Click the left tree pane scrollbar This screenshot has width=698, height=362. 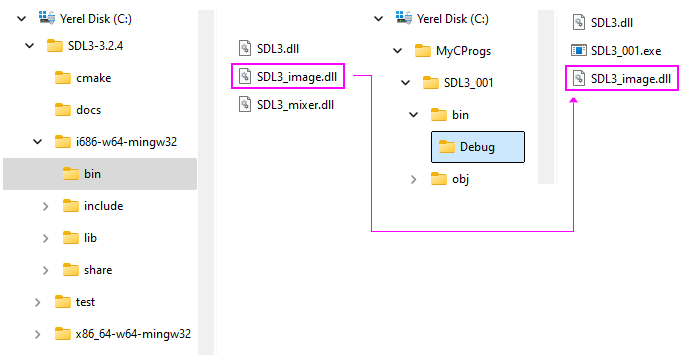(206, 183)
